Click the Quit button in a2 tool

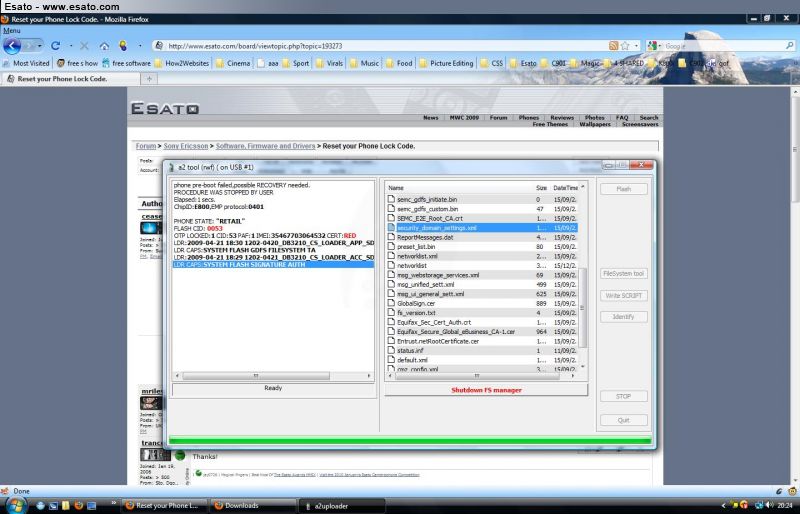click(623, 420)
